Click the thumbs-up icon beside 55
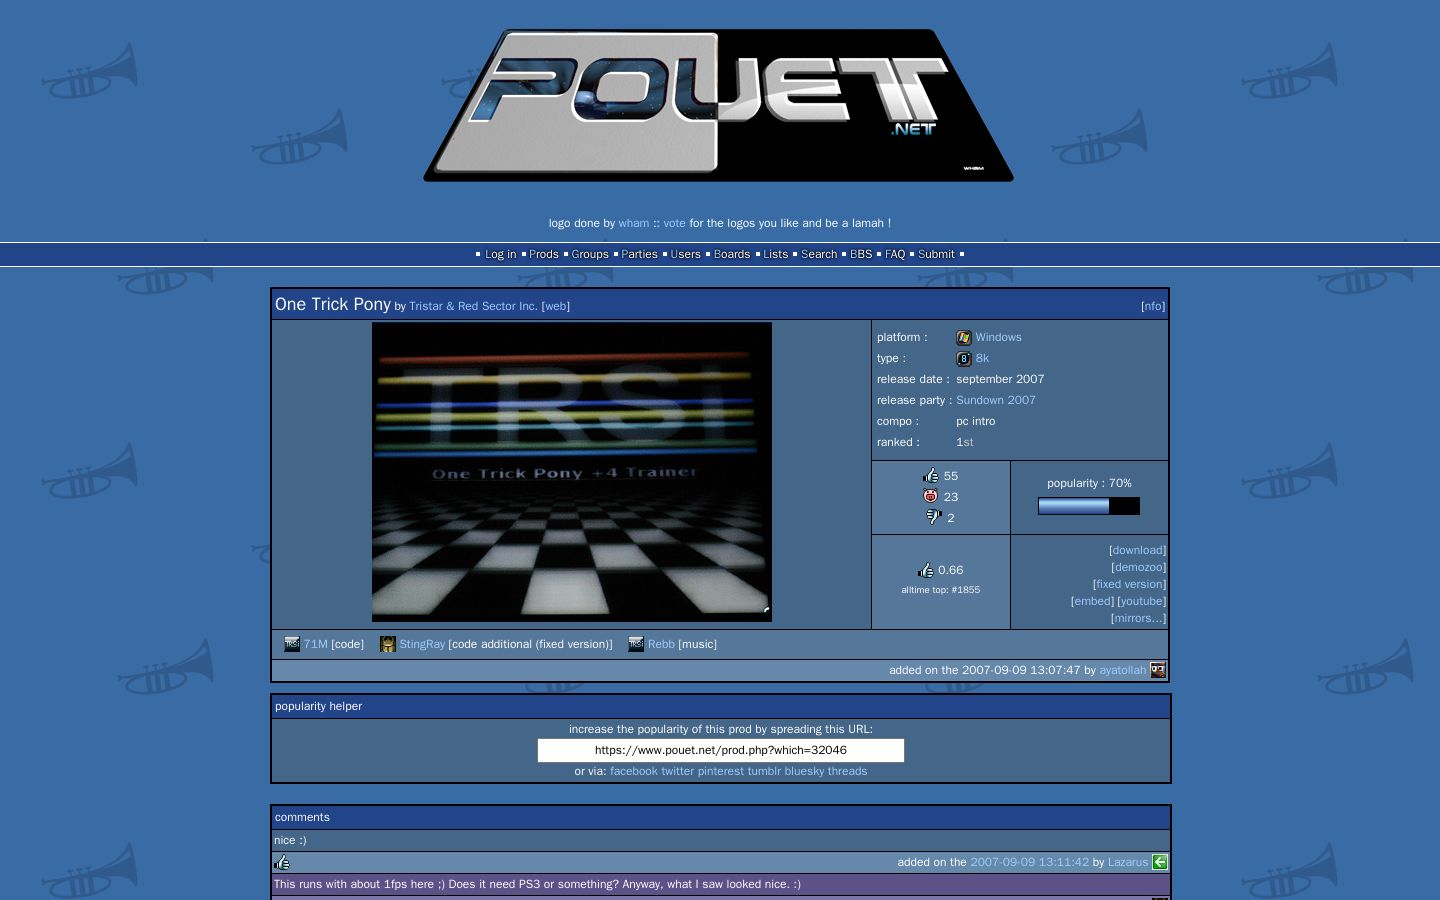1440x900 pixels. point(931,476)
